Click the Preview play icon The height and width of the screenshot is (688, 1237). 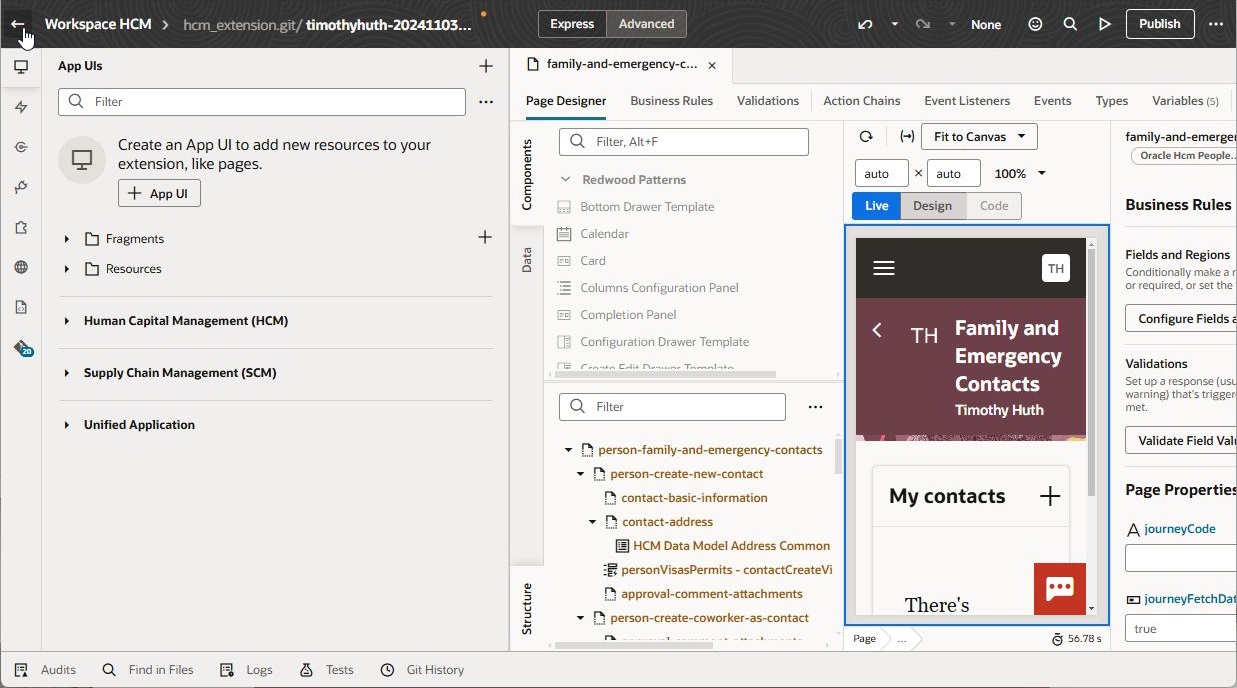point(1104,24)
